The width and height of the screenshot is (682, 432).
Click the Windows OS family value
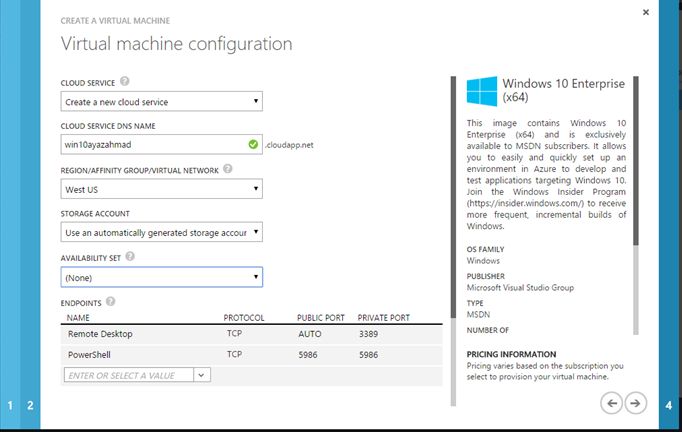pos(483,261)
